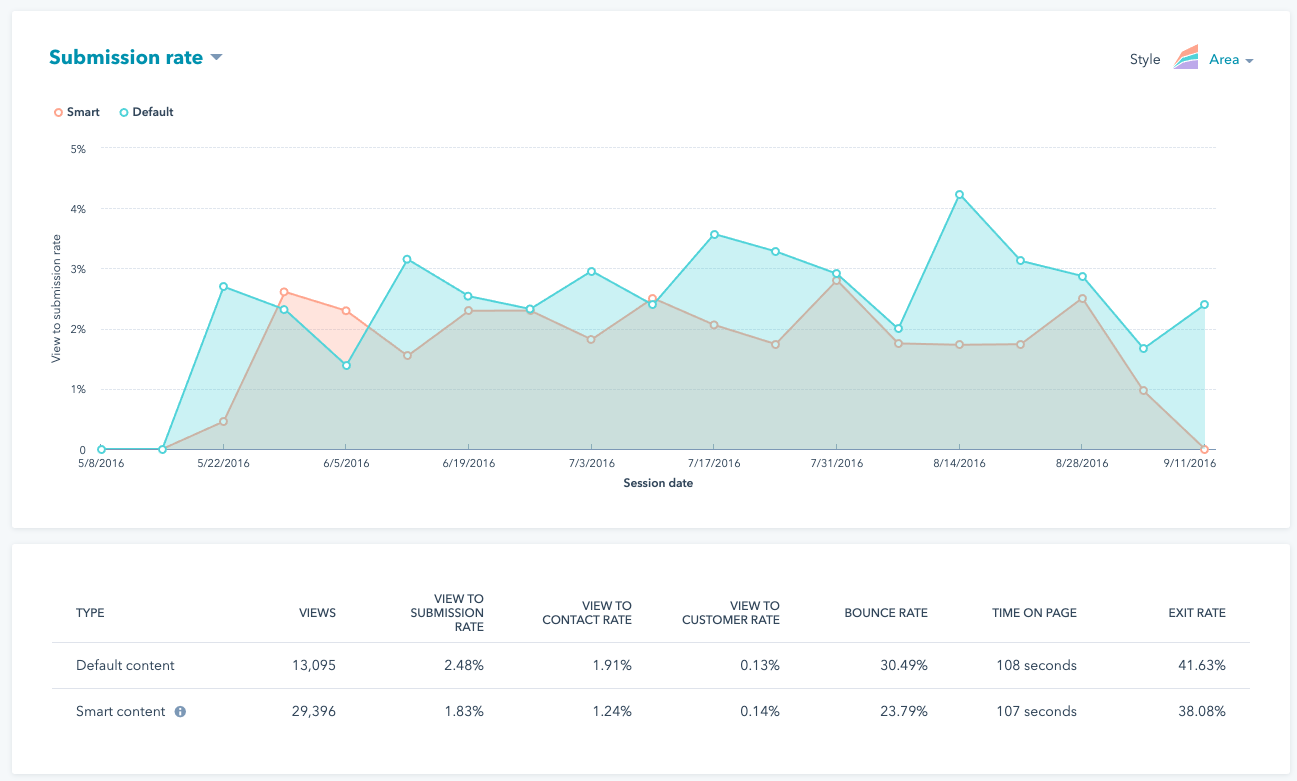1297x781 pixels.
Task: Click the Smart data point at 7/31/2016
Action: [837, 282]
